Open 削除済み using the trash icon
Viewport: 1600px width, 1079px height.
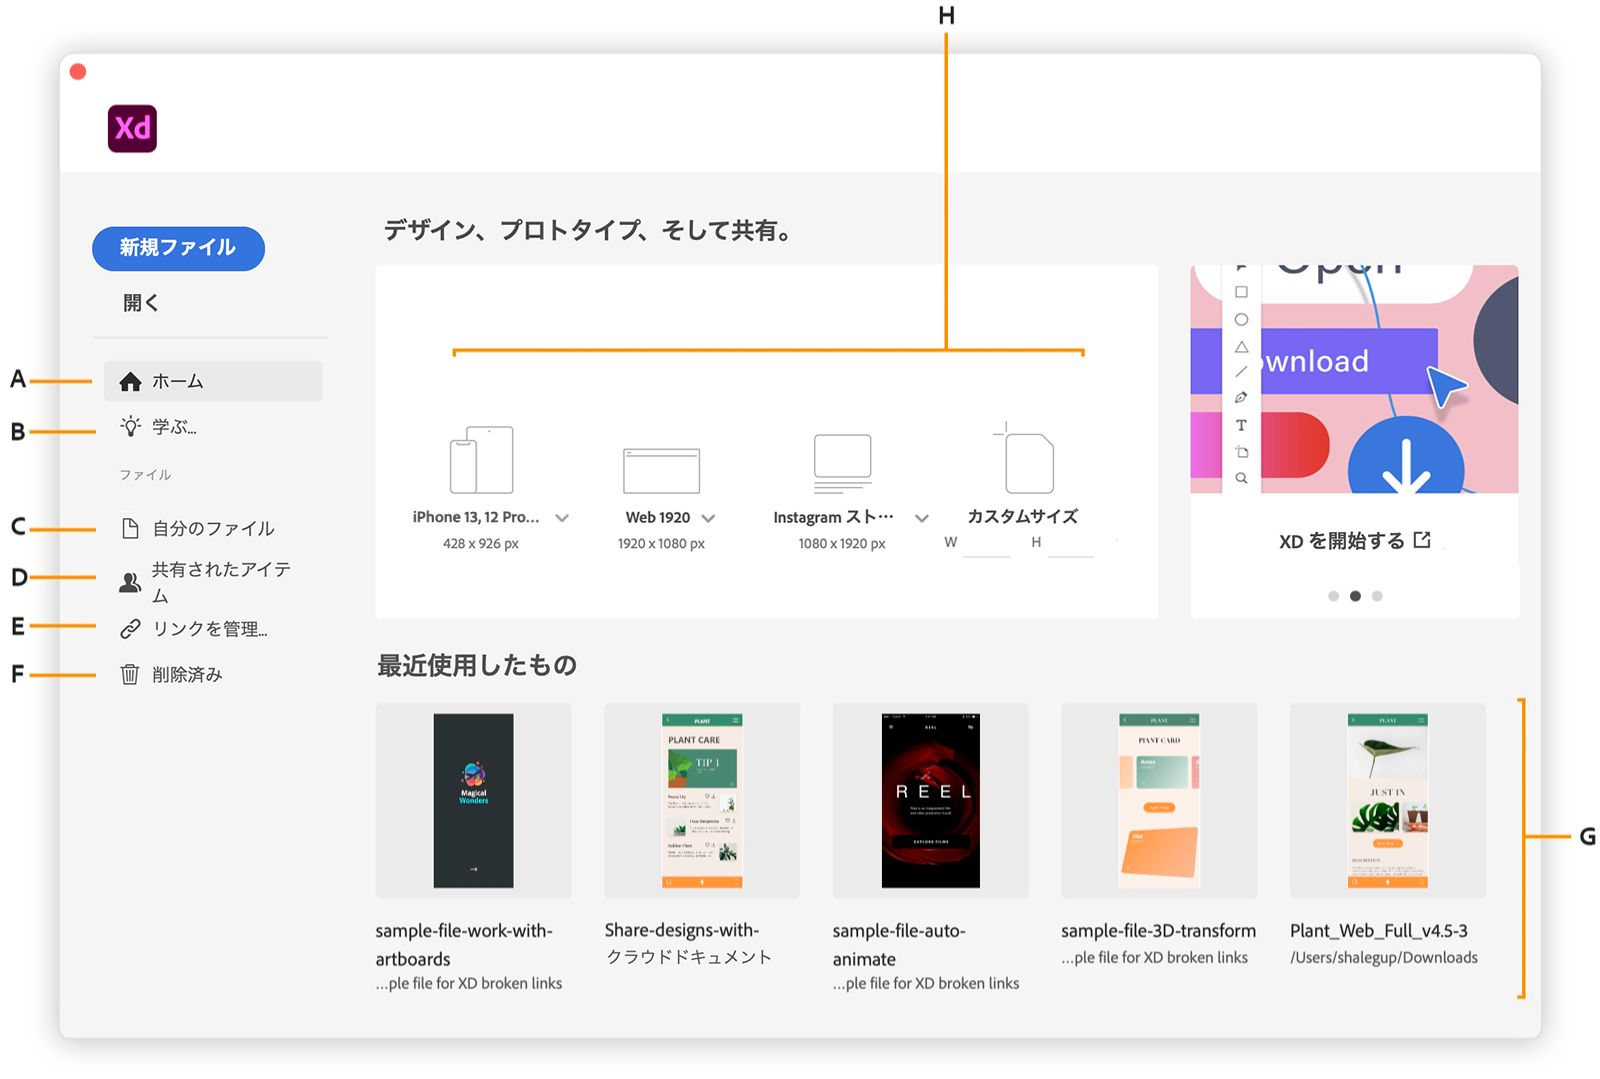[x=128, y=674]
